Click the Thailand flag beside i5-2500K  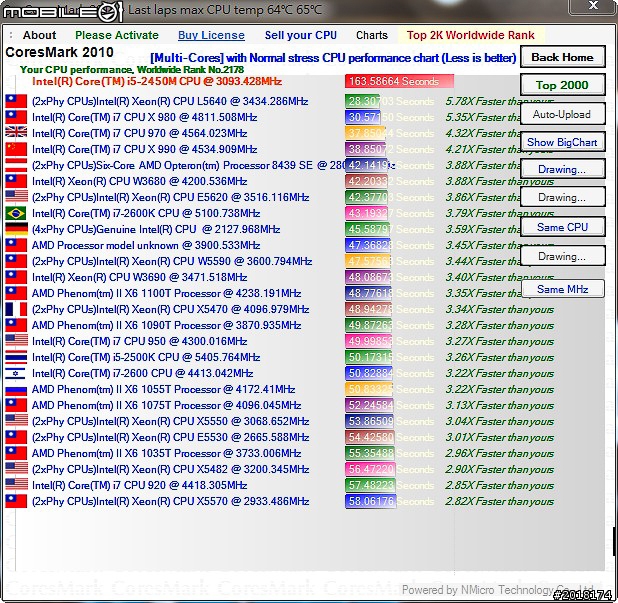pos(16,357)
